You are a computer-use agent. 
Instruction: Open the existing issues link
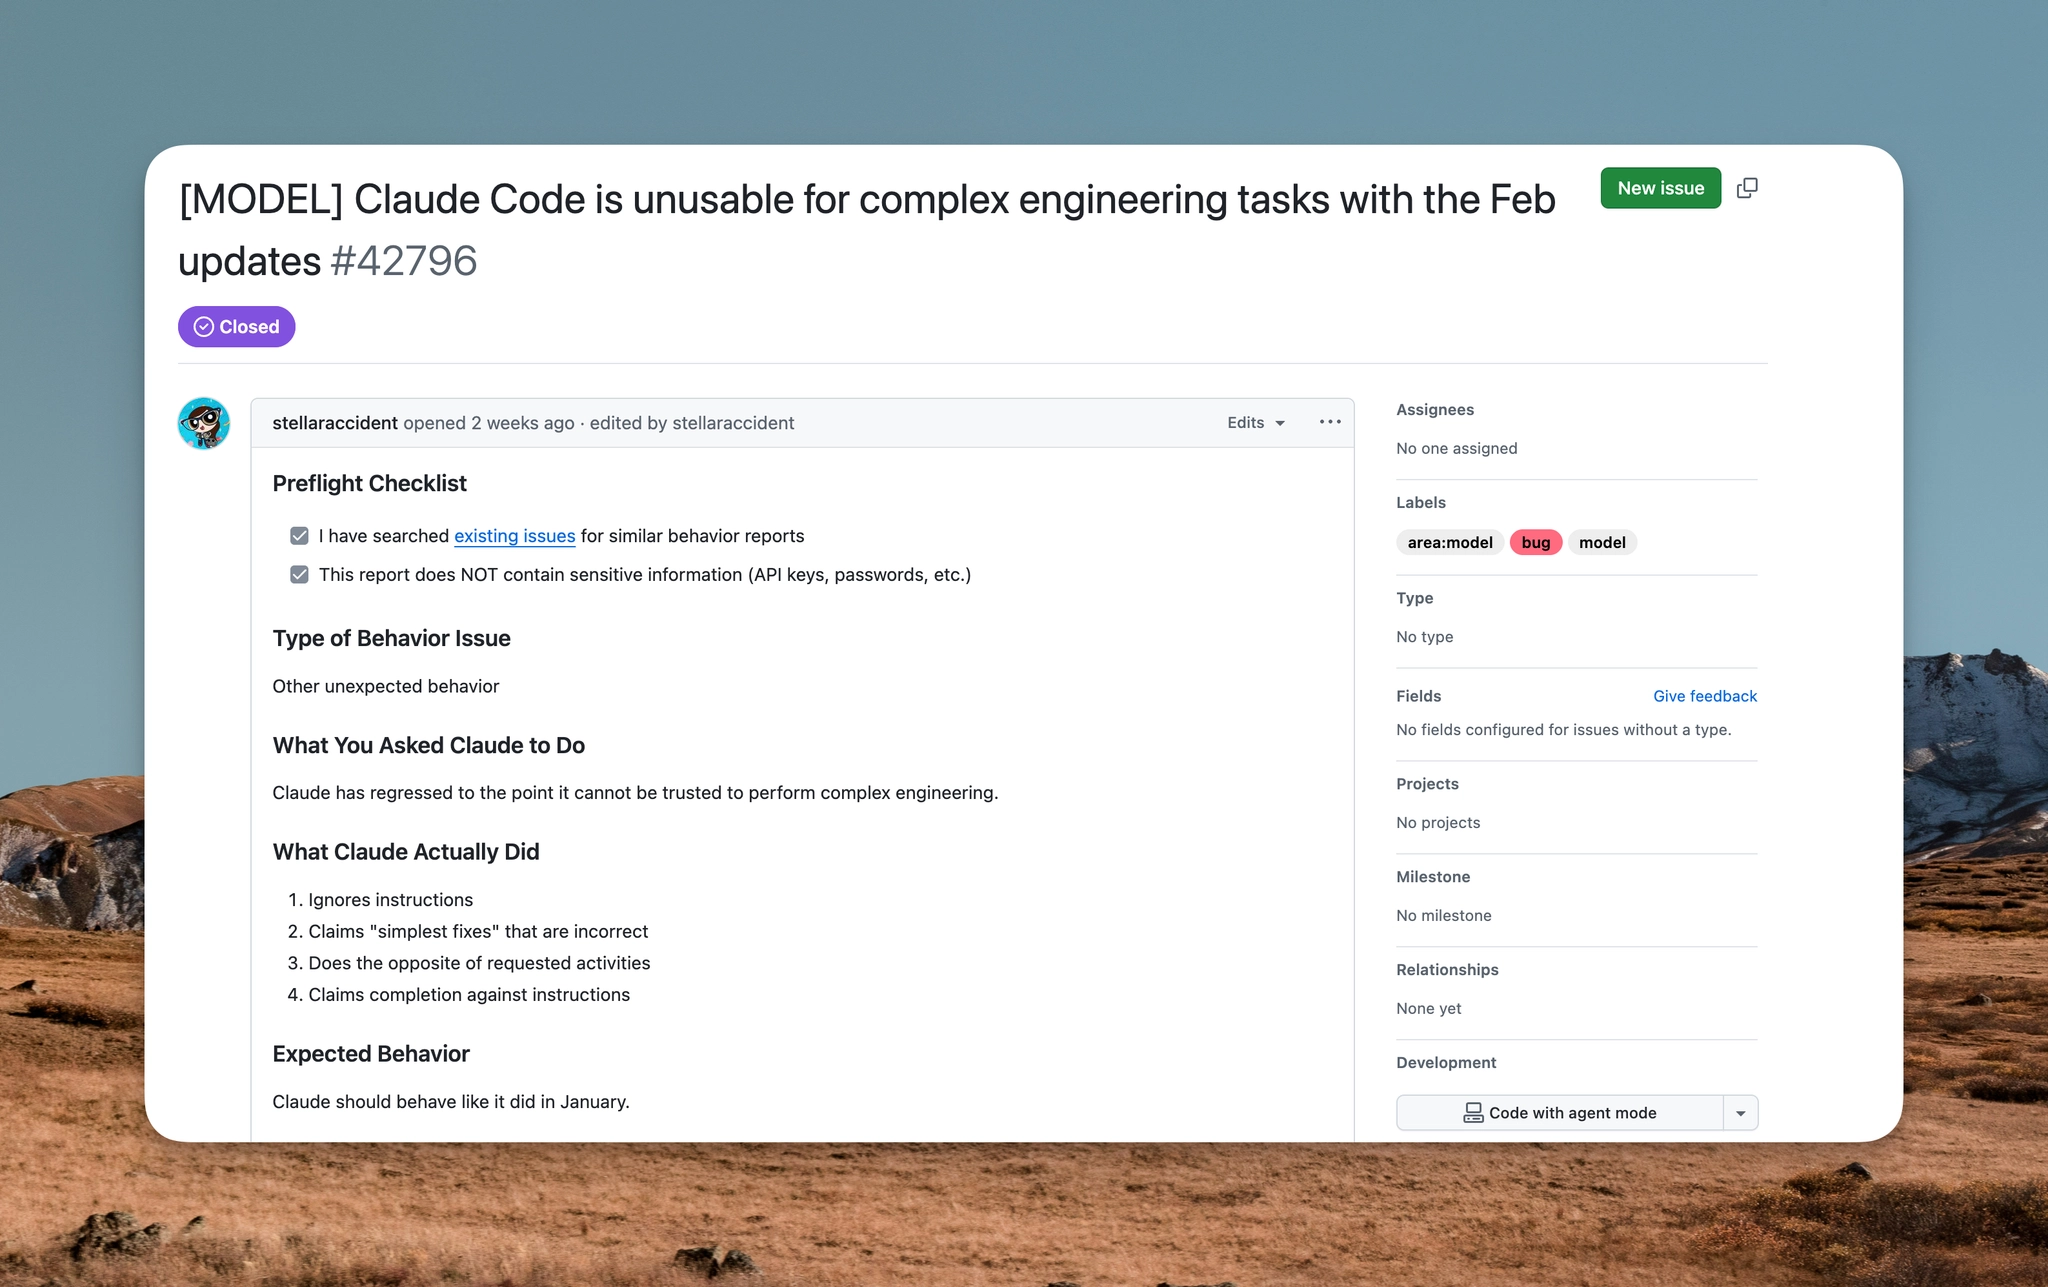tap(514, 536)
